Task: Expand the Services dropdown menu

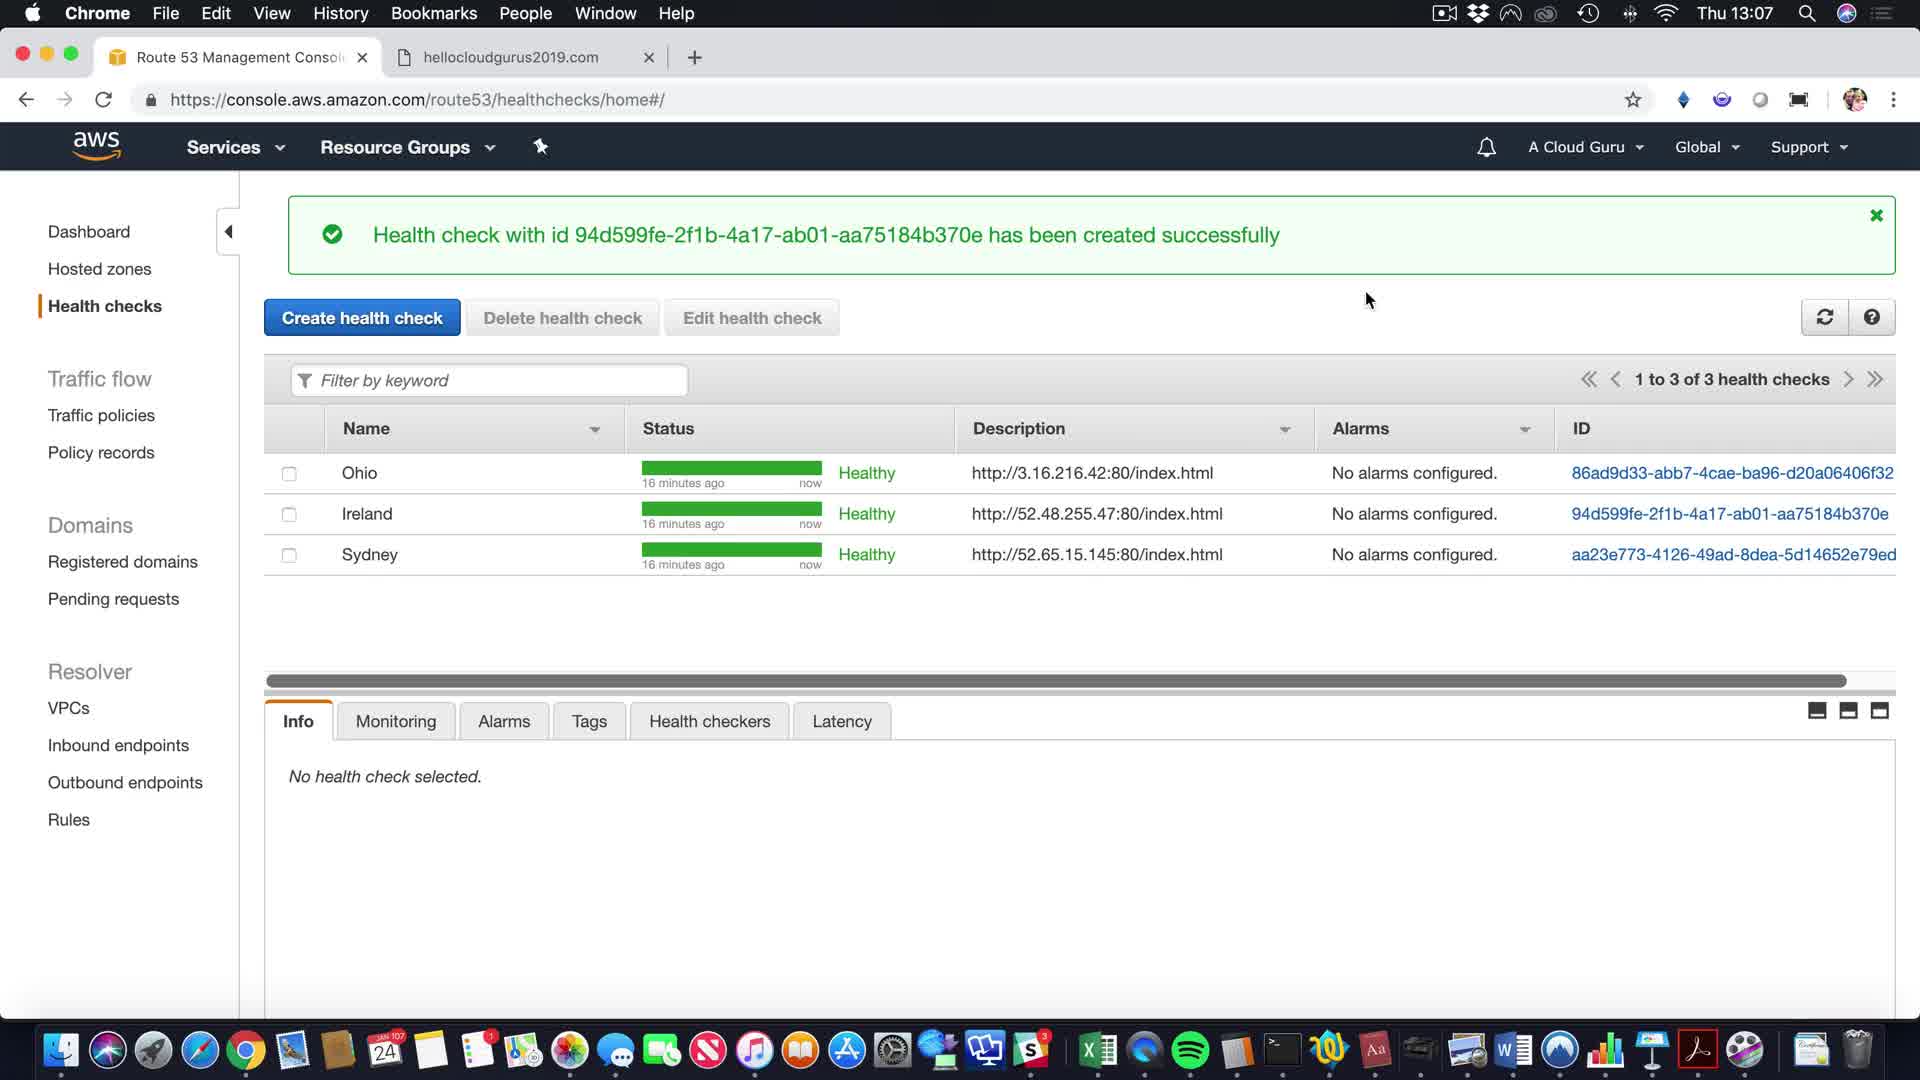Action: click(235, 147)
